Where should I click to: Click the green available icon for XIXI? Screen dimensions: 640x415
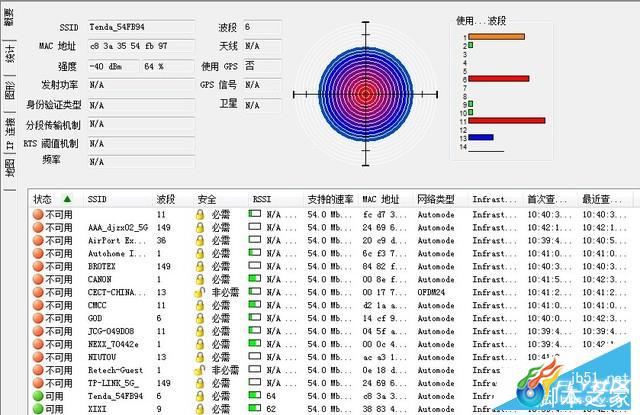[x=38, y=409]
